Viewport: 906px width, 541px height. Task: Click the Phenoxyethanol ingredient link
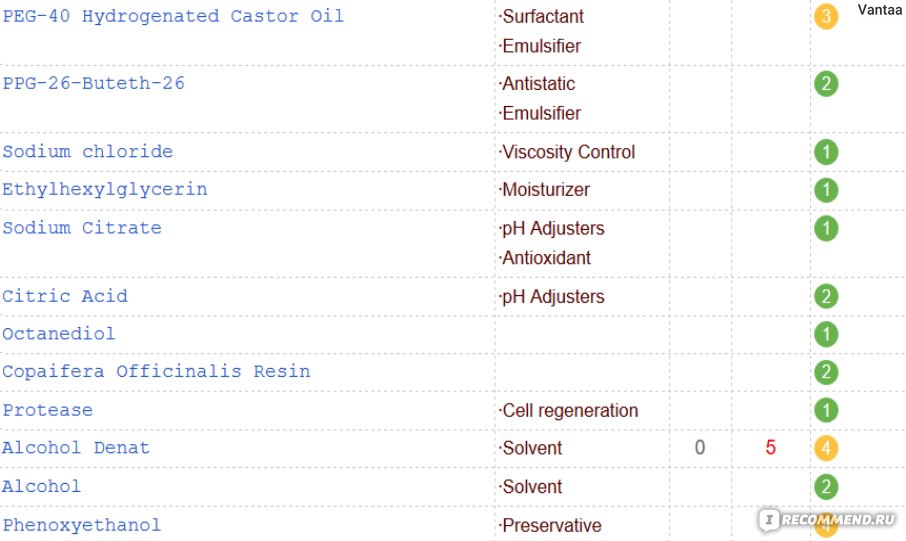(x=81, y=525)
